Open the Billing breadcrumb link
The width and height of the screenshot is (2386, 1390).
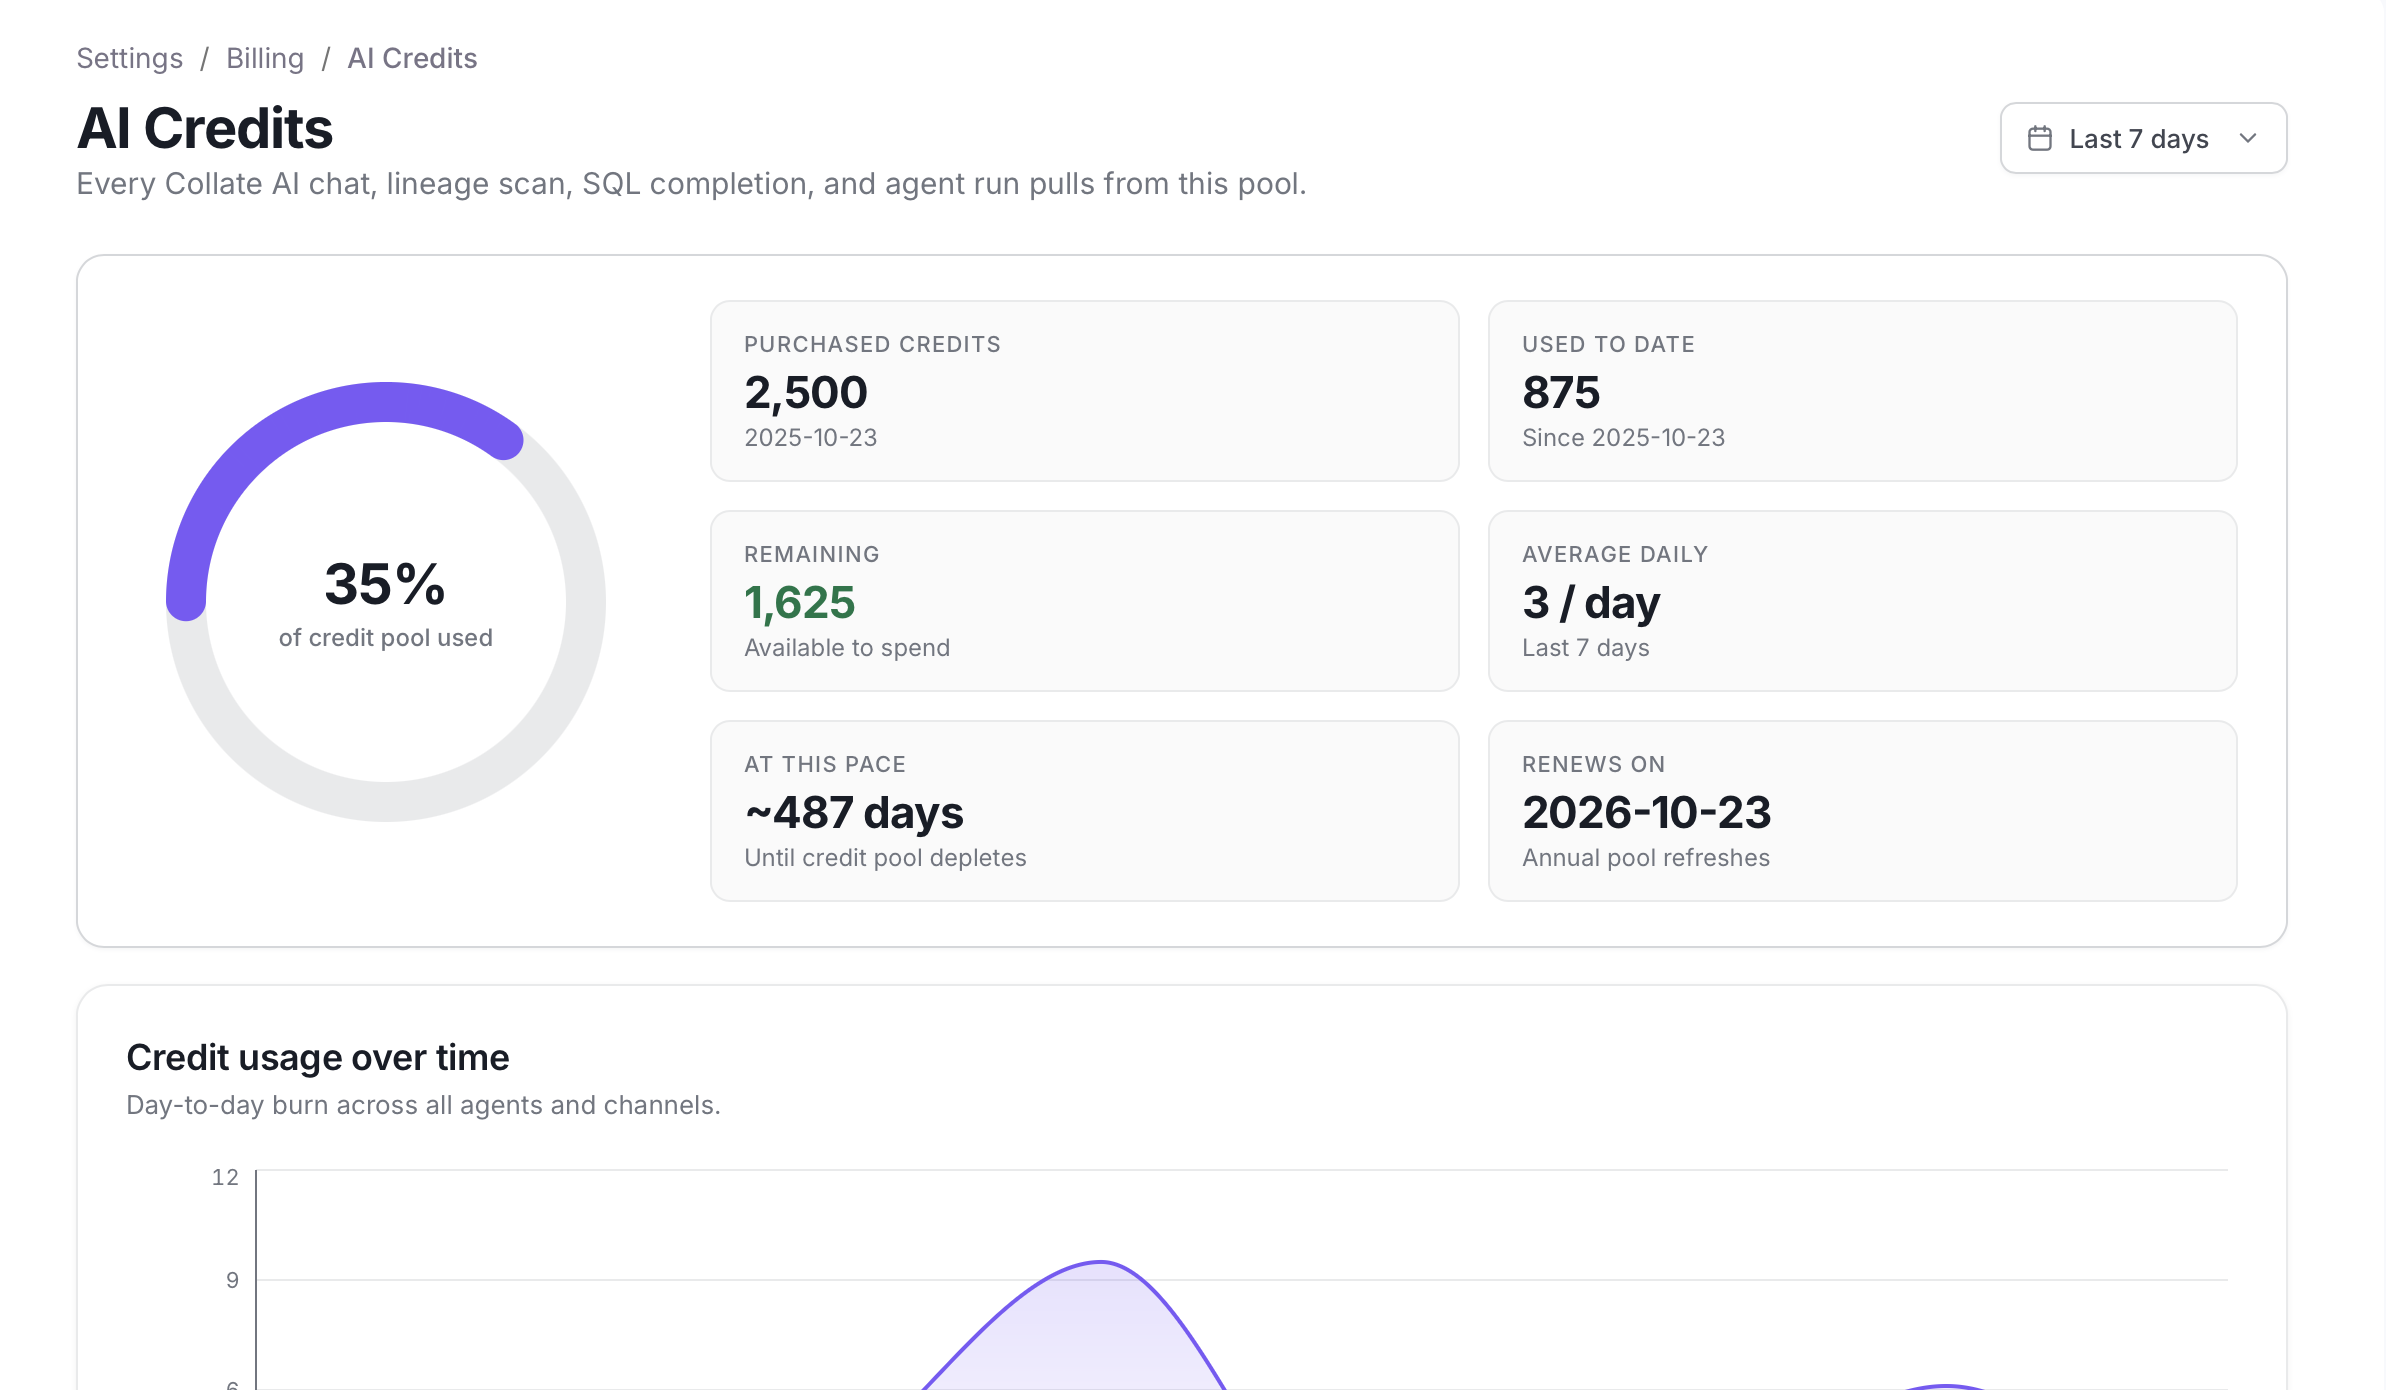[x=265, y=58]
